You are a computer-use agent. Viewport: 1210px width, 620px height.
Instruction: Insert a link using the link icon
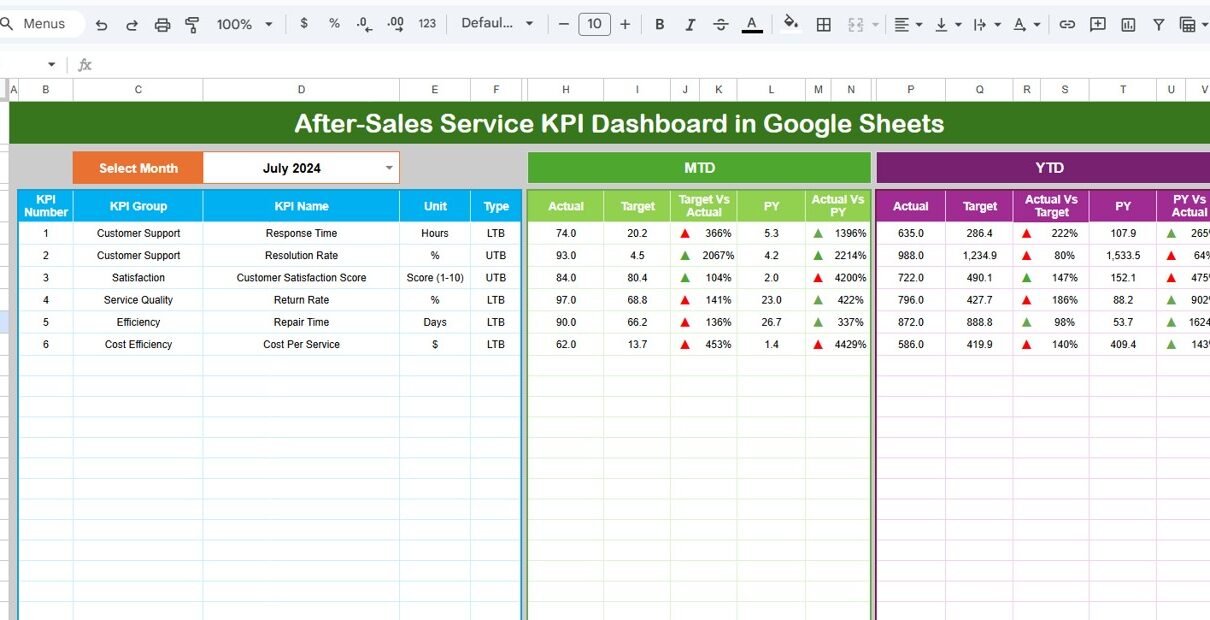(x=1067, y=24)
